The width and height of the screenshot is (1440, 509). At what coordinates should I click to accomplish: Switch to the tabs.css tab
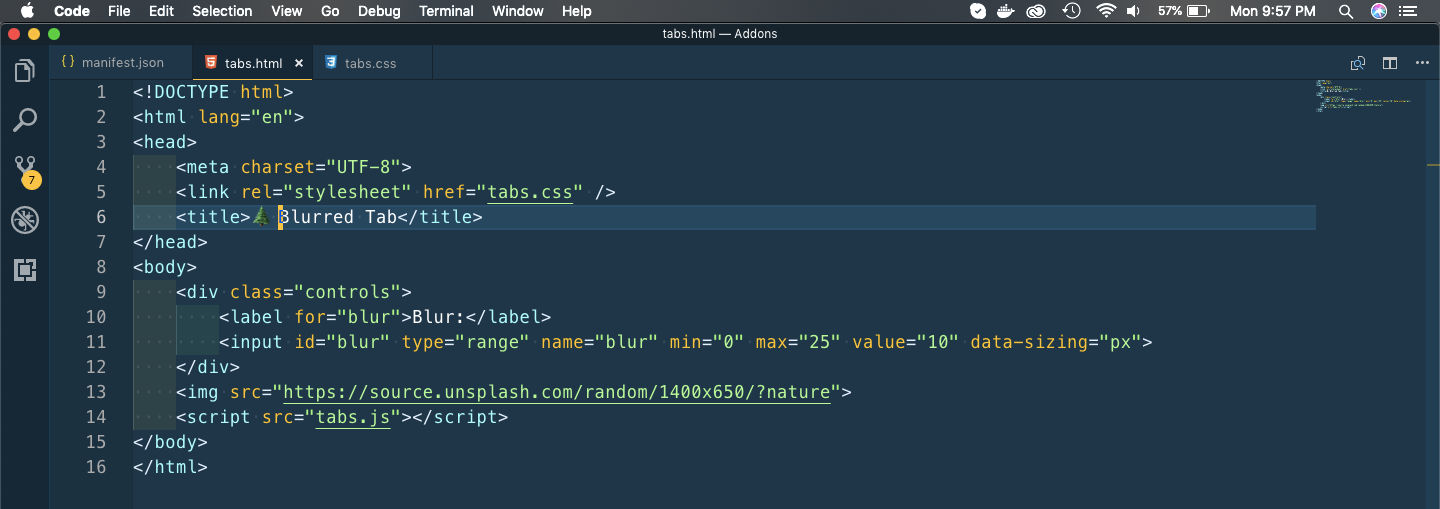tap(373, 63)
